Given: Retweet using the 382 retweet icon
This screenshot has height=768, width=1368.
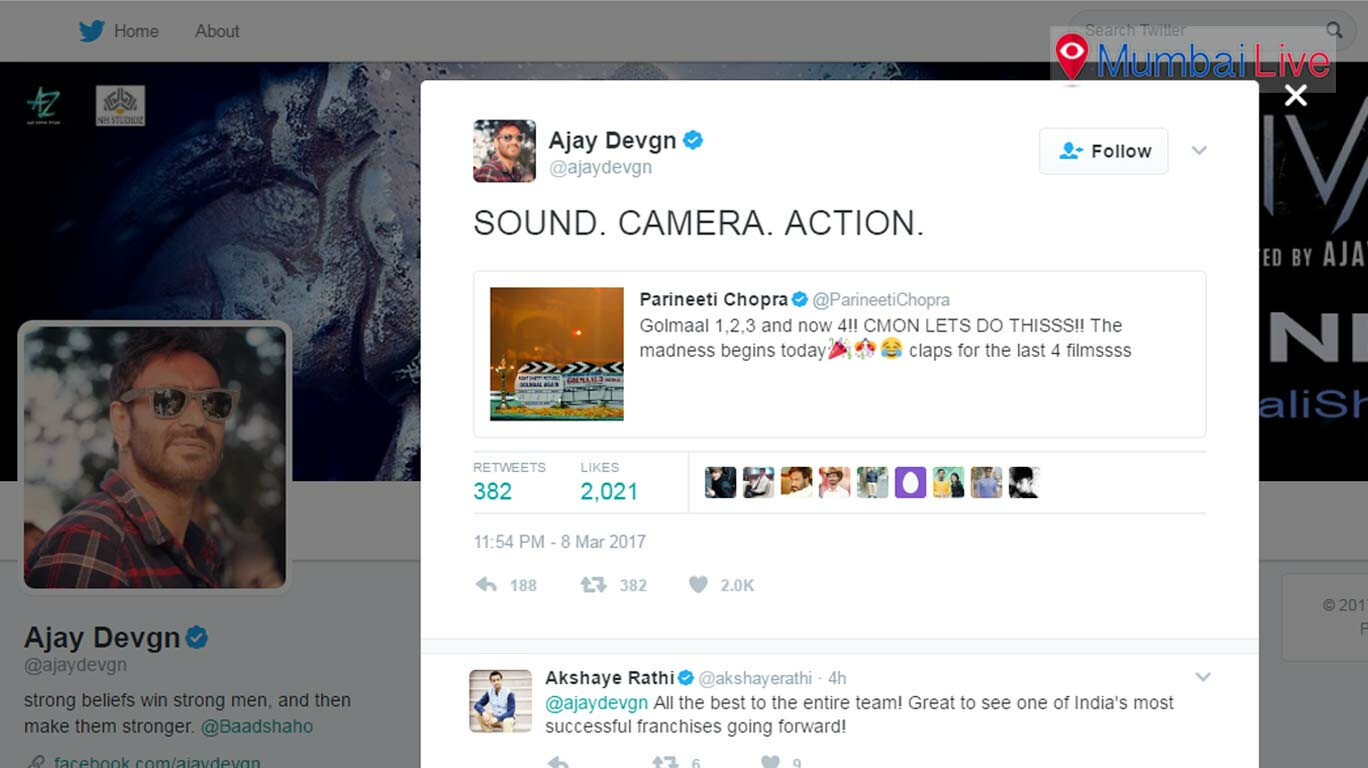Looking at the screenshot, I should click(593, 585).
